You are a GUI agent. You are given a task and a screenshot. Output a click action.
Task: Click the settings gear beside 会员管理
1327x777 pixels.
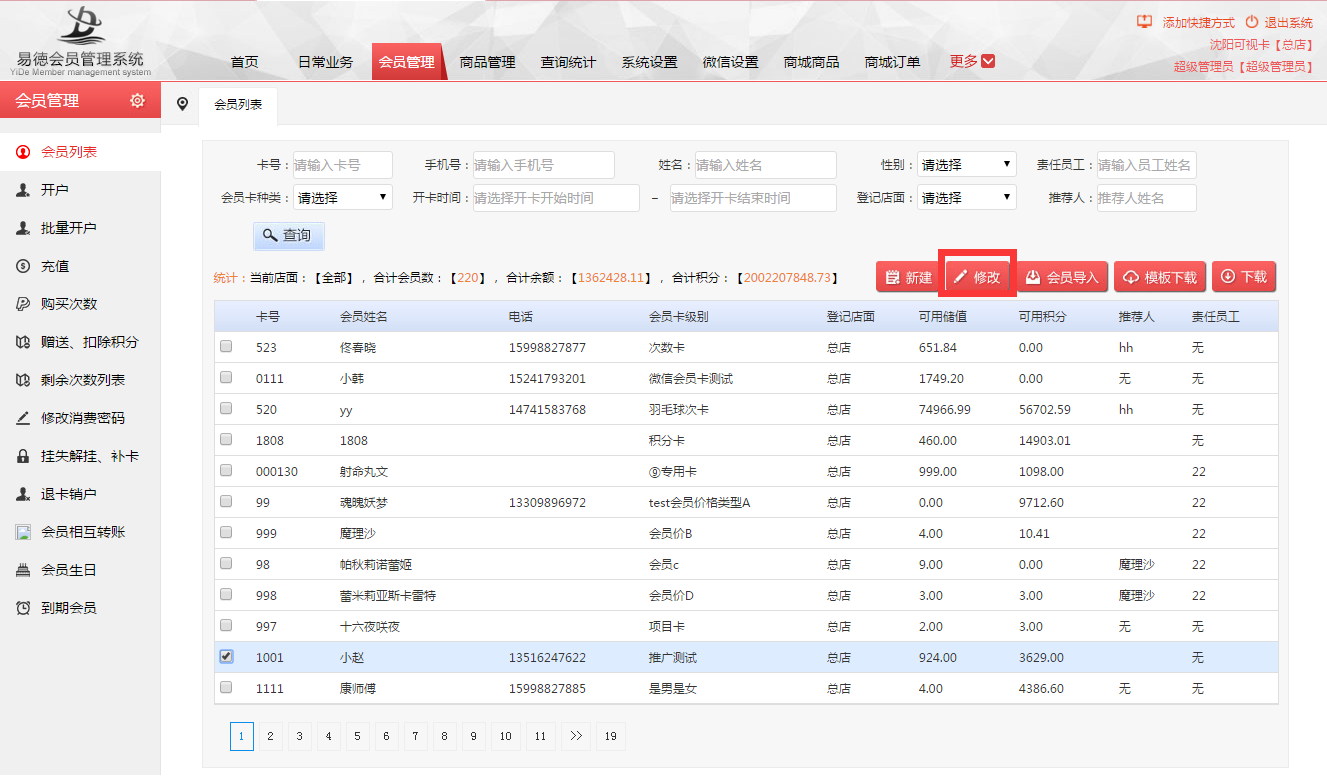click(x=138, y=100)
